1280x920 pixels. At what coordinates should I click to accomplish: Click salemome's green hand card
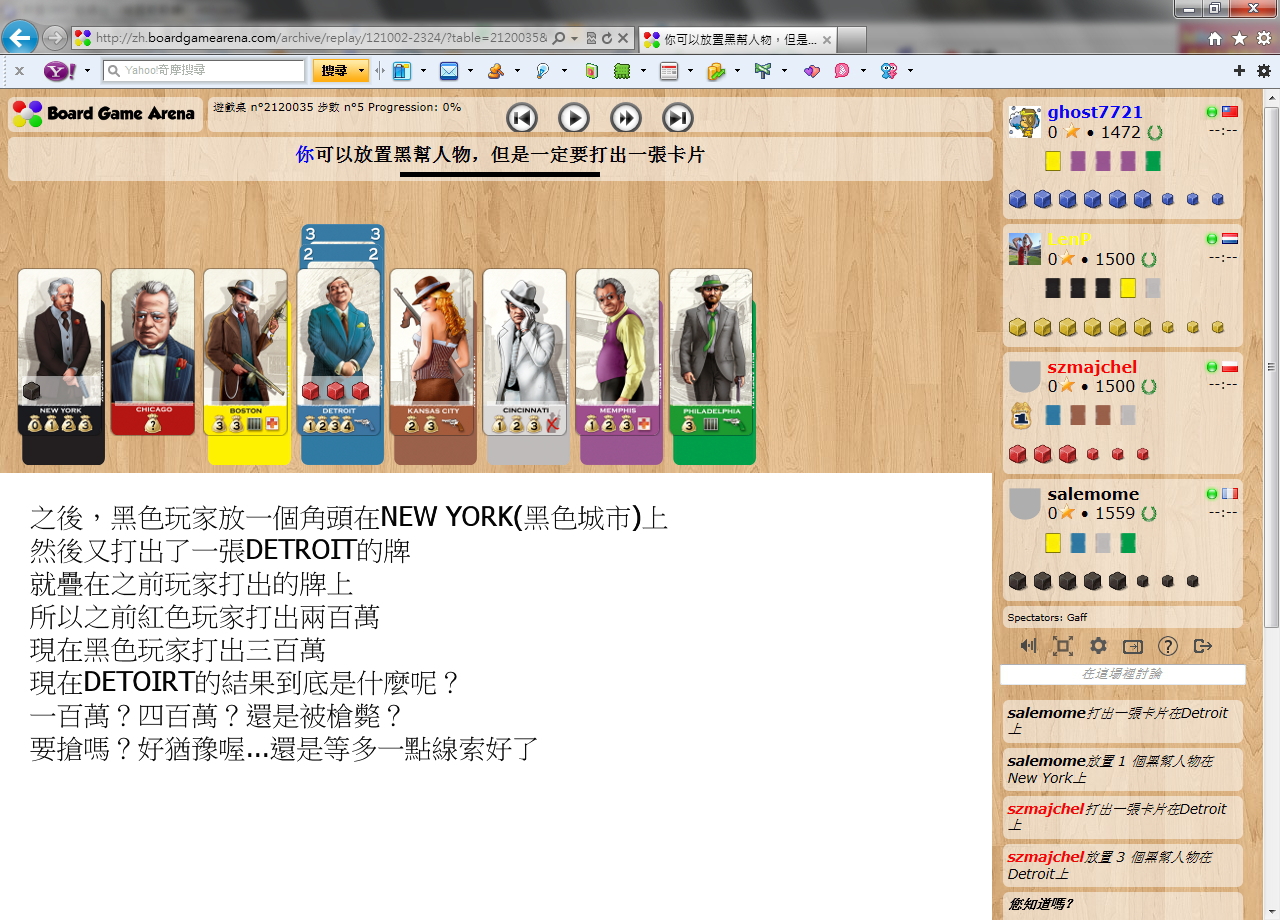point(1128,543)
